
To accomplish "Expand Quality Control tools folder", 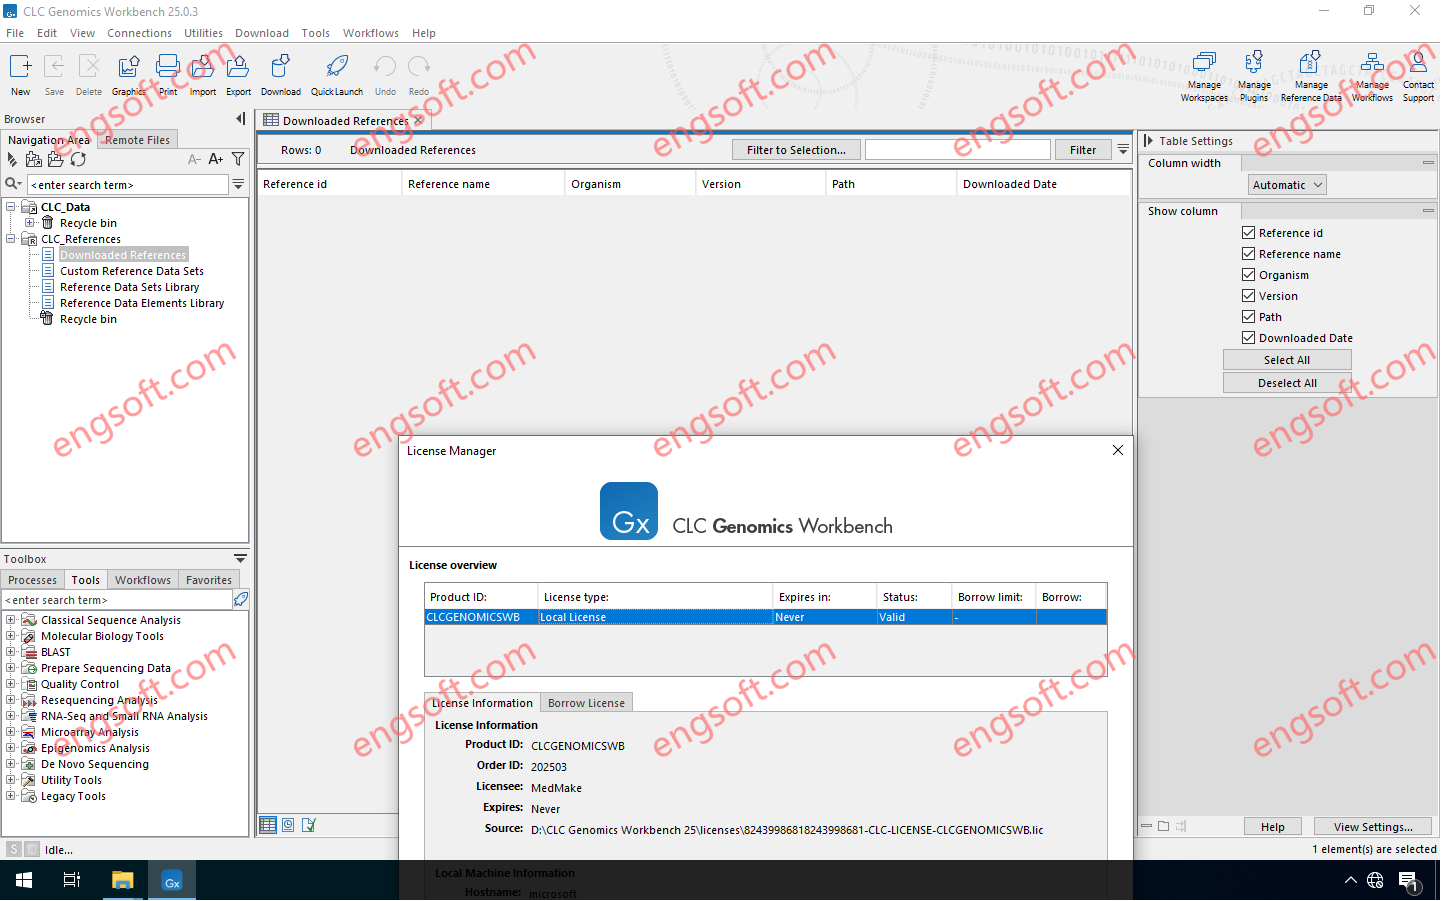I will [11, 684].
